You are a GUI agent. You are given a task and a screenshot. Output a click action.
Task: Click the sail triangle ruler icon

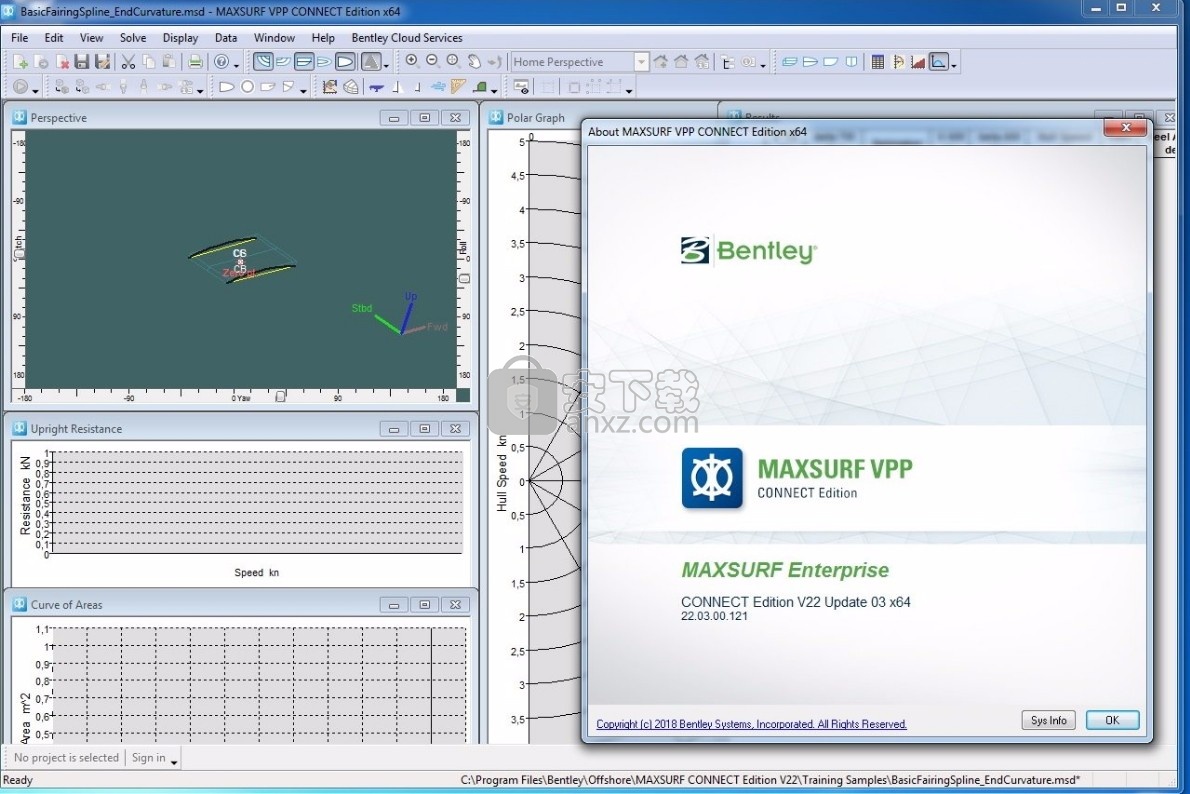pos(458,87)
